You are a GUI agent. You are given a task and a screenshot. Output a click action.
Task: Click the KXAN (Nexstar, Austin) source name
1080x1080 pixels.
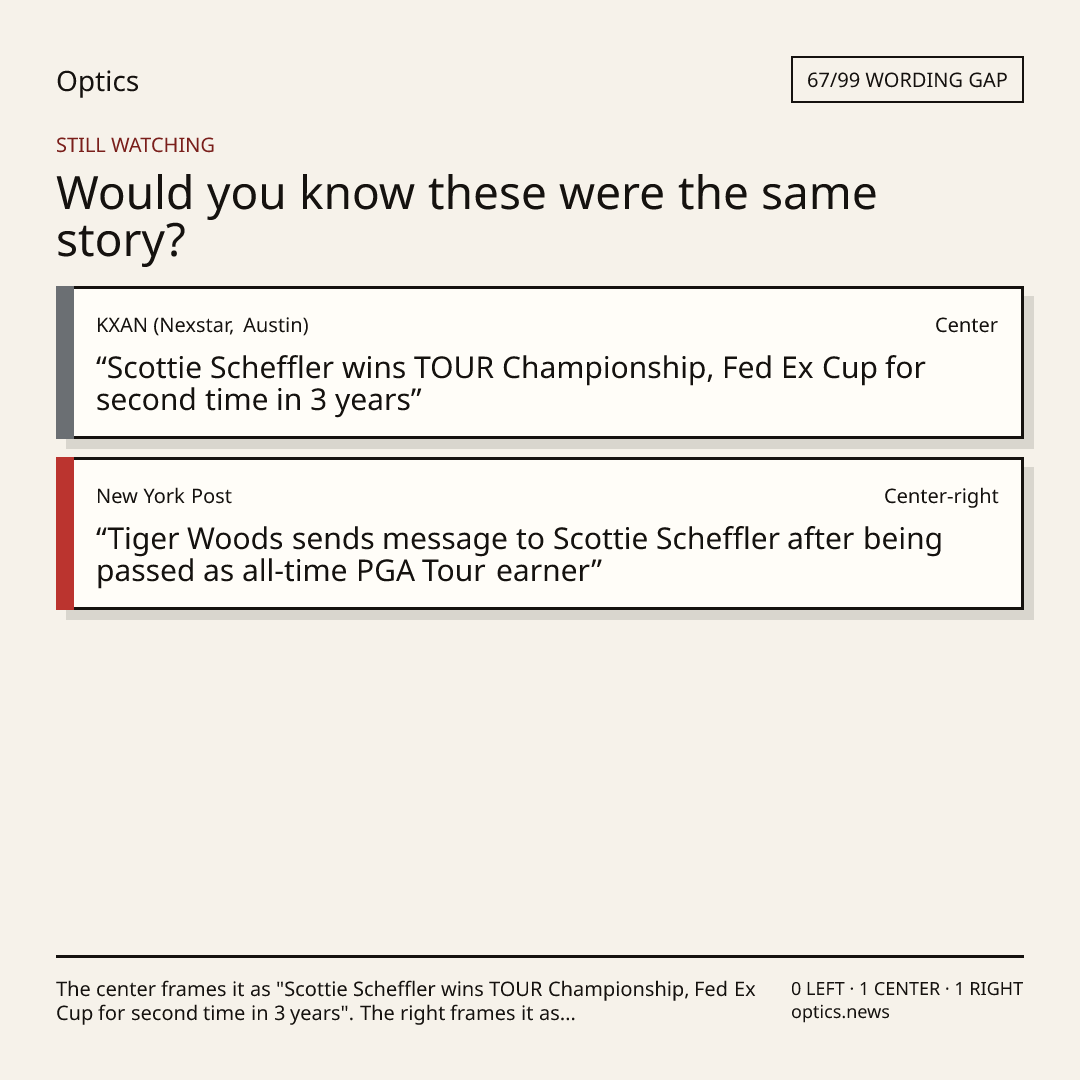click(x=202, y=325)
